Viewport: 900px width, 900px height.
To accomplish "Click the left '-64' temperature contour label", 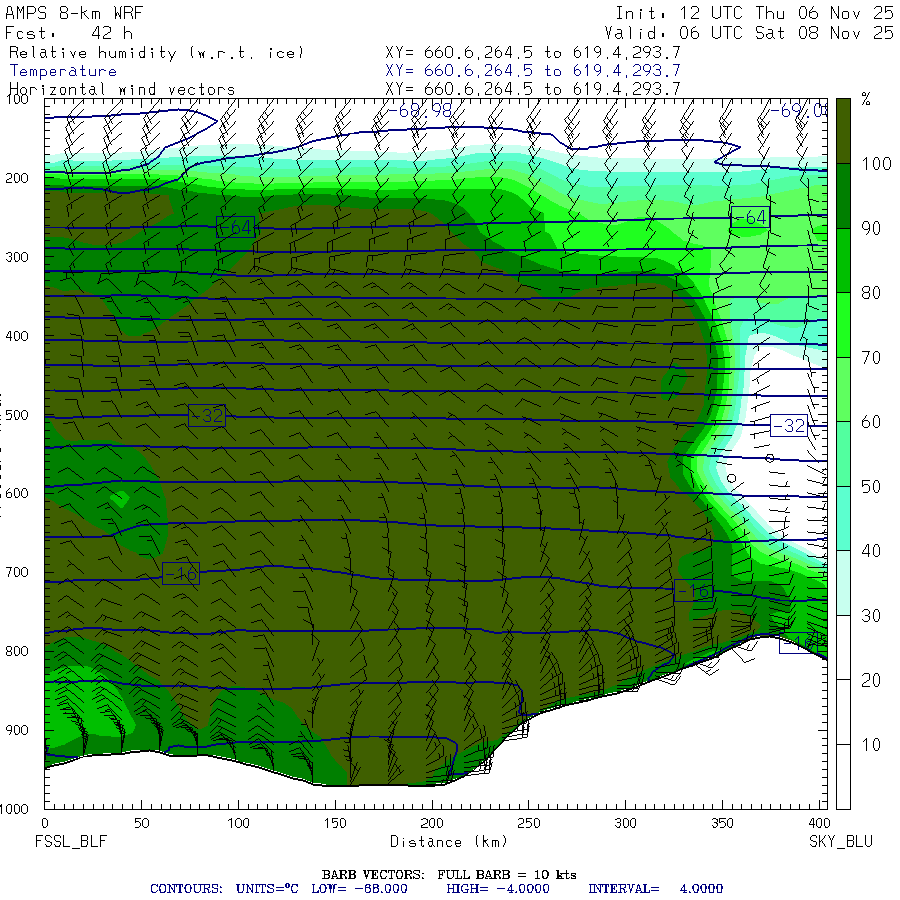I will (x=235, y=227).
